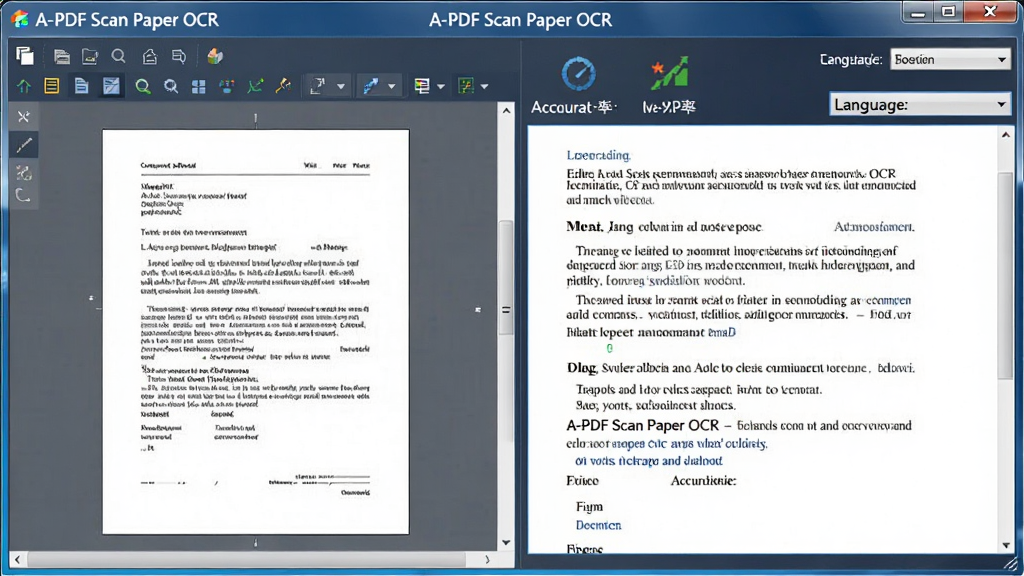Click the resize grip at window bottom-right corner
The image size is (1024, 576).
click(x=1012, y=564)
